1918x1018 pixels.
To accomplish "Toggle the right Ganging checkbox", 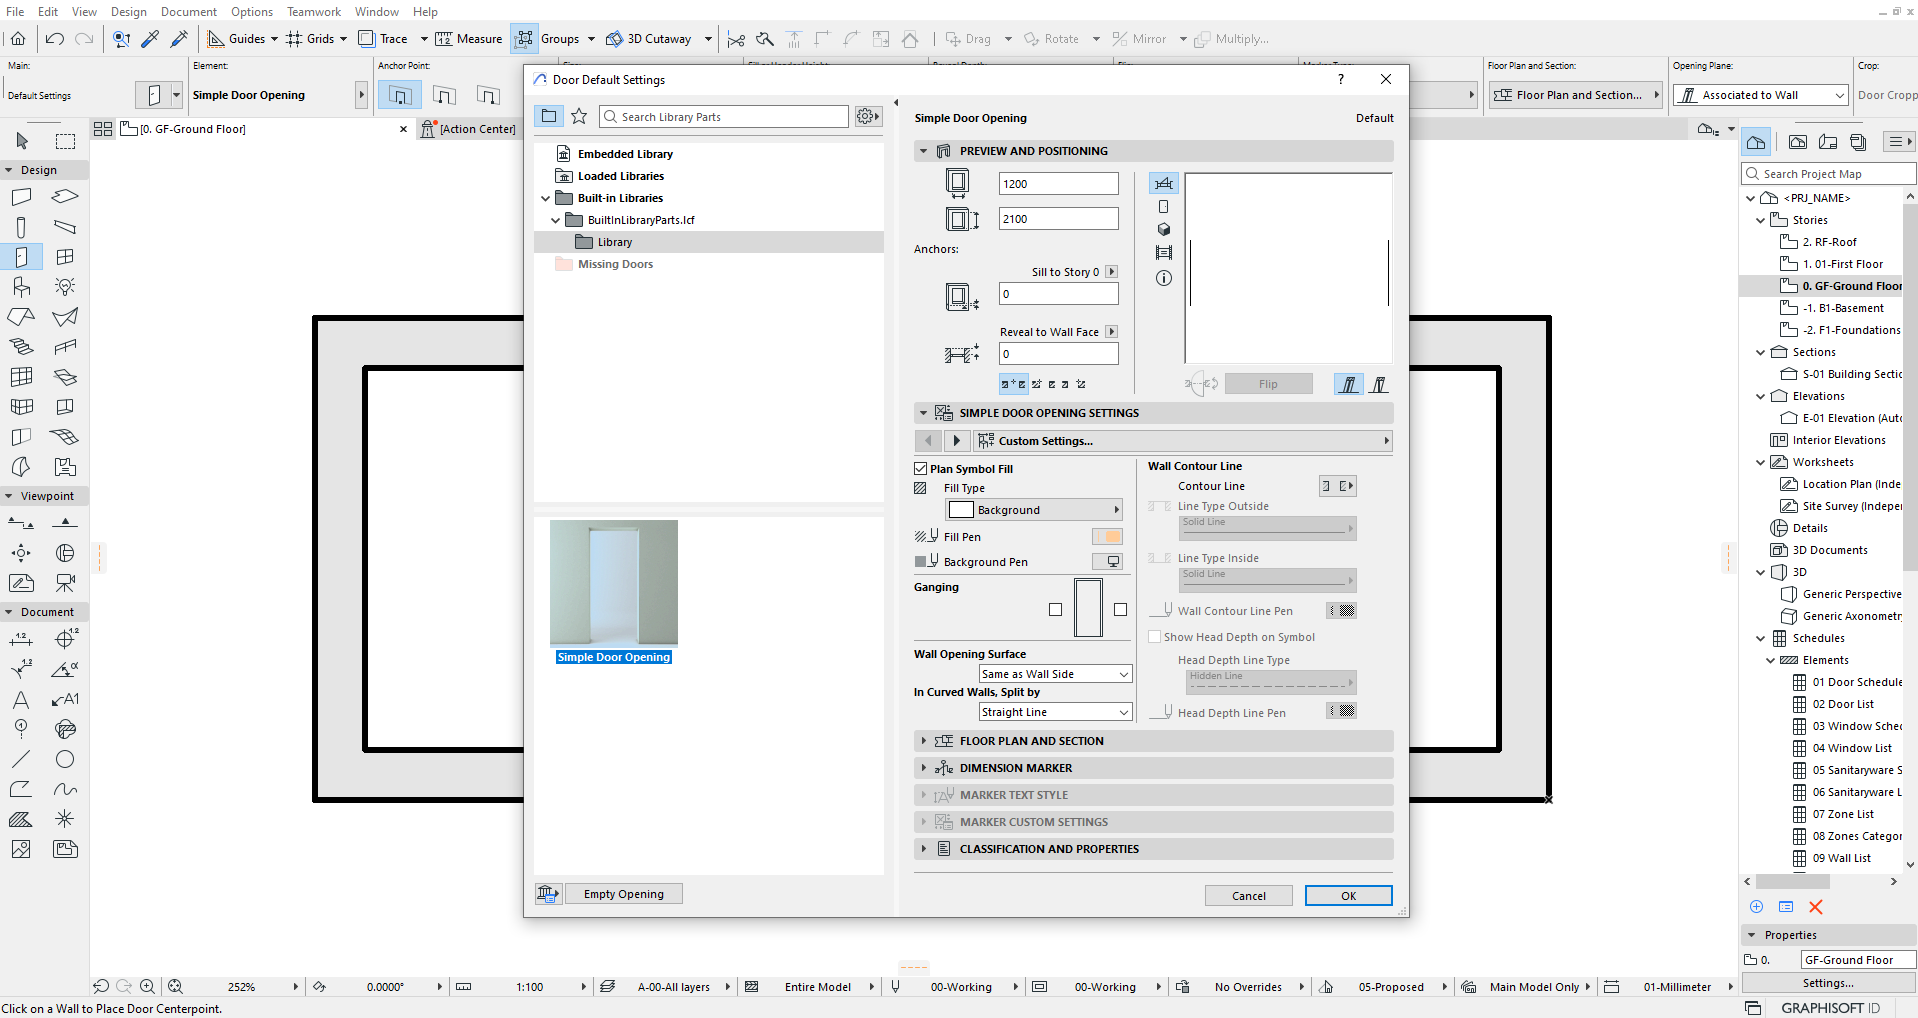I will (1120, 610).
